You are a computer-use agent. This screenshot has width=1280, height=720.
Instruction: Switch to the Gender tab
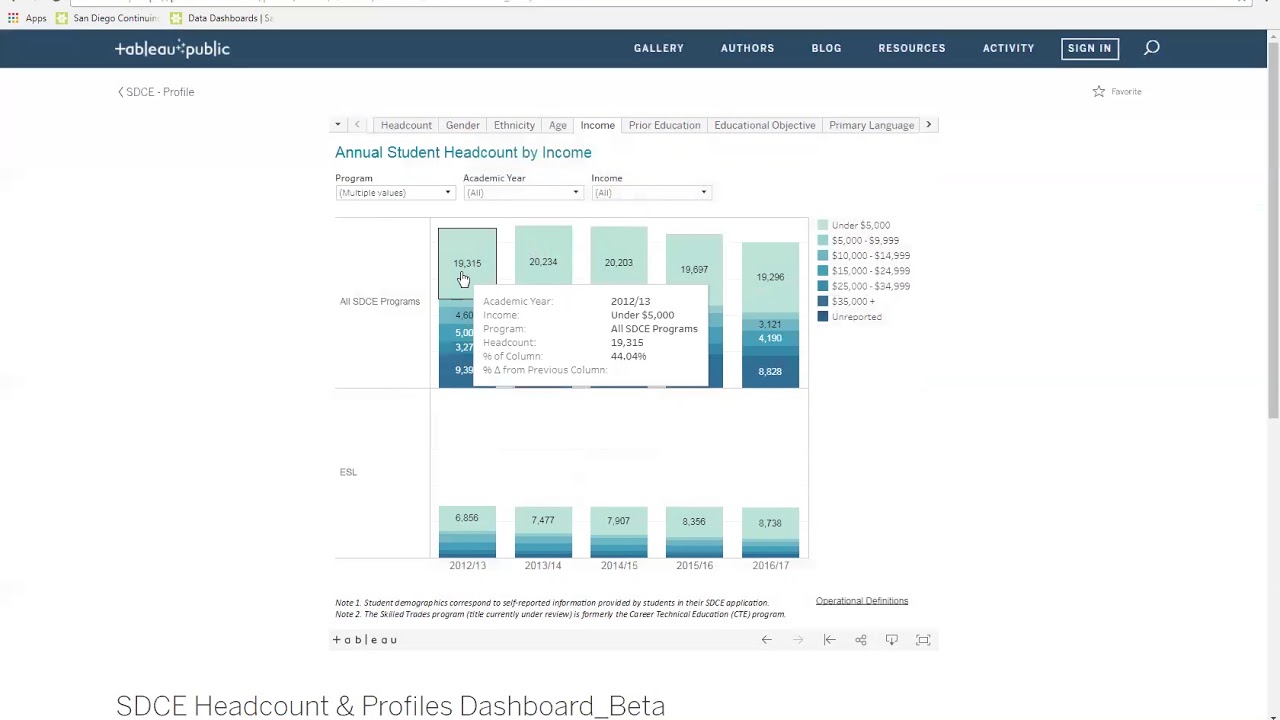point(463,125)
